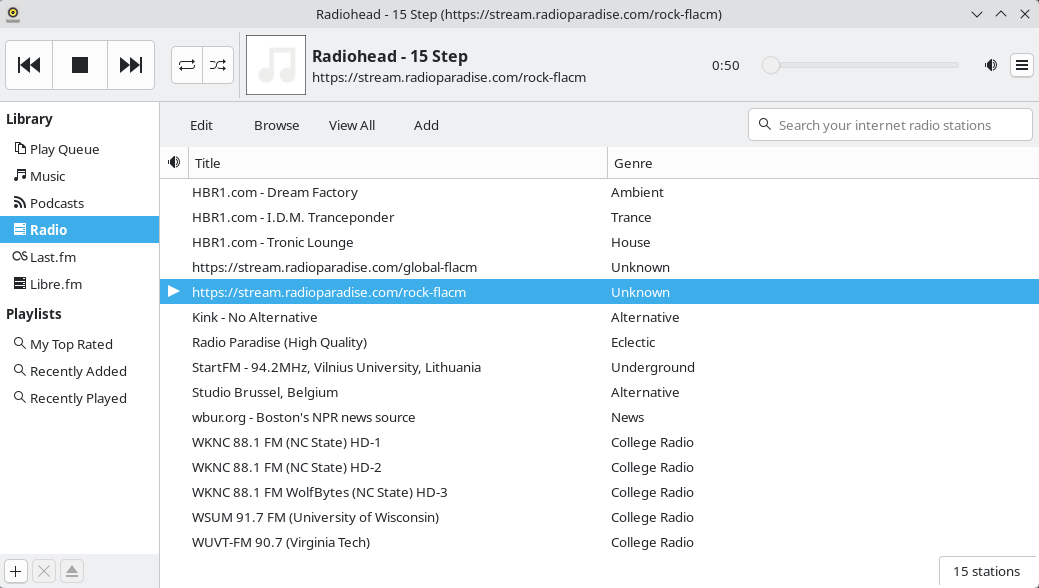
Task: Toggle shuffle mode
Action: pos(218,65)
